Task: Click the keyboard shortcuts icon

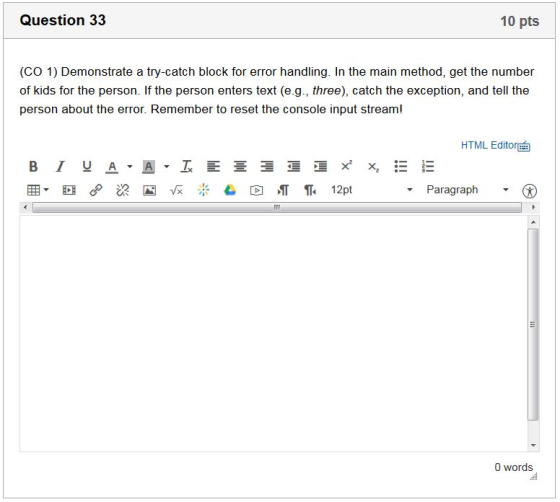Action: [x=524, y=146]
